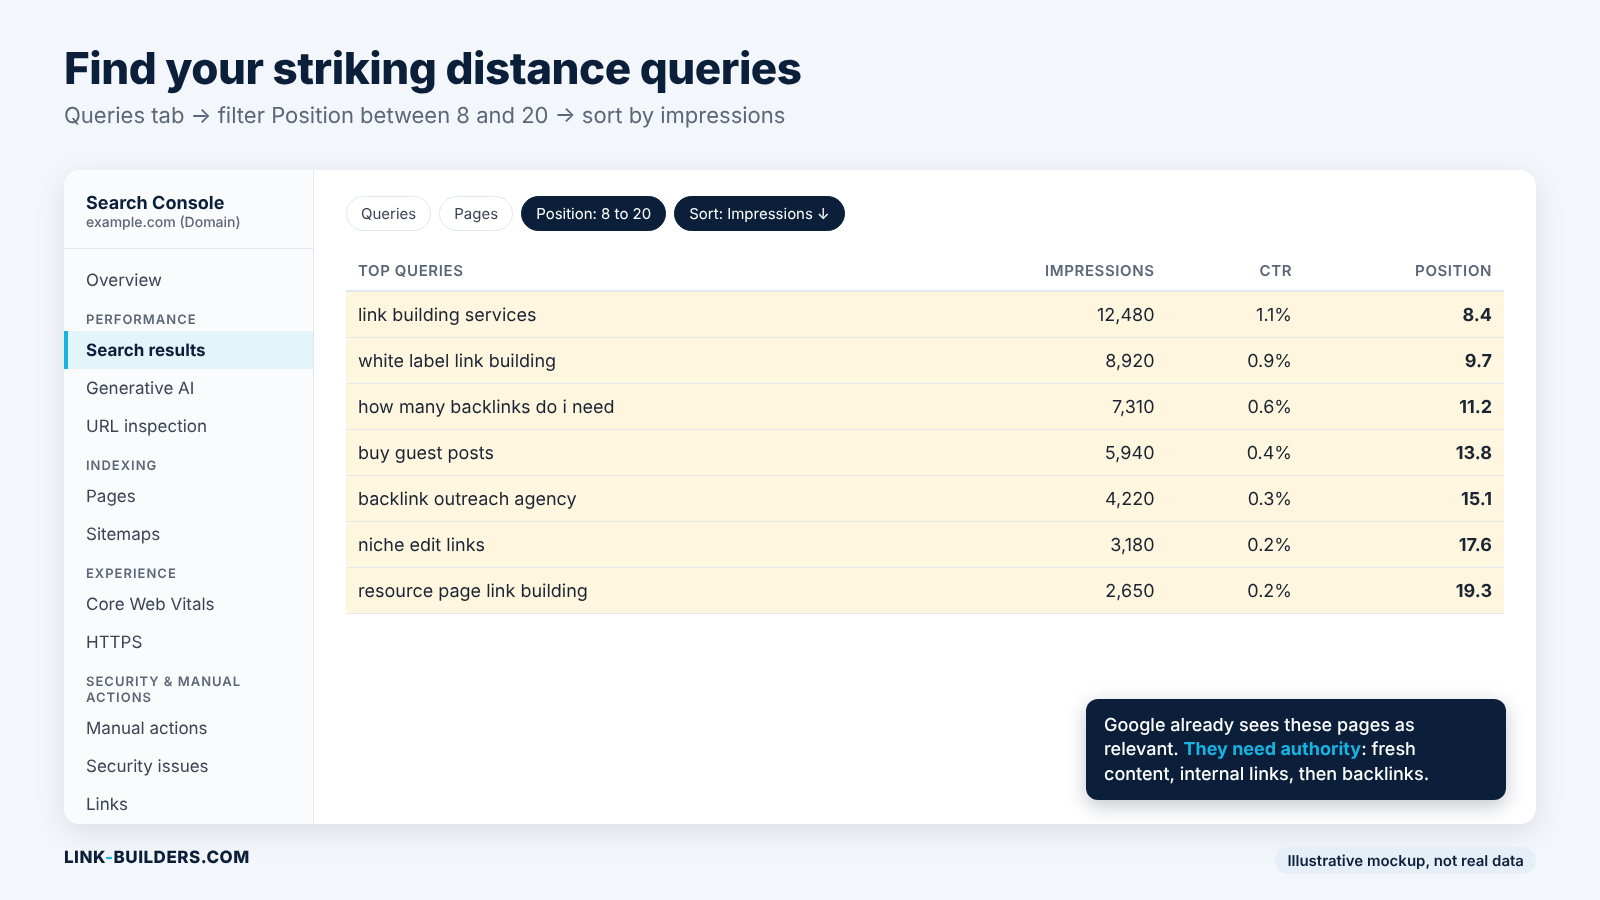Select the 'buy guest posts' query row
Image resolution: width=1600 pixels, height=900 pixels.
pyautogui.click(x=925, y=453)
